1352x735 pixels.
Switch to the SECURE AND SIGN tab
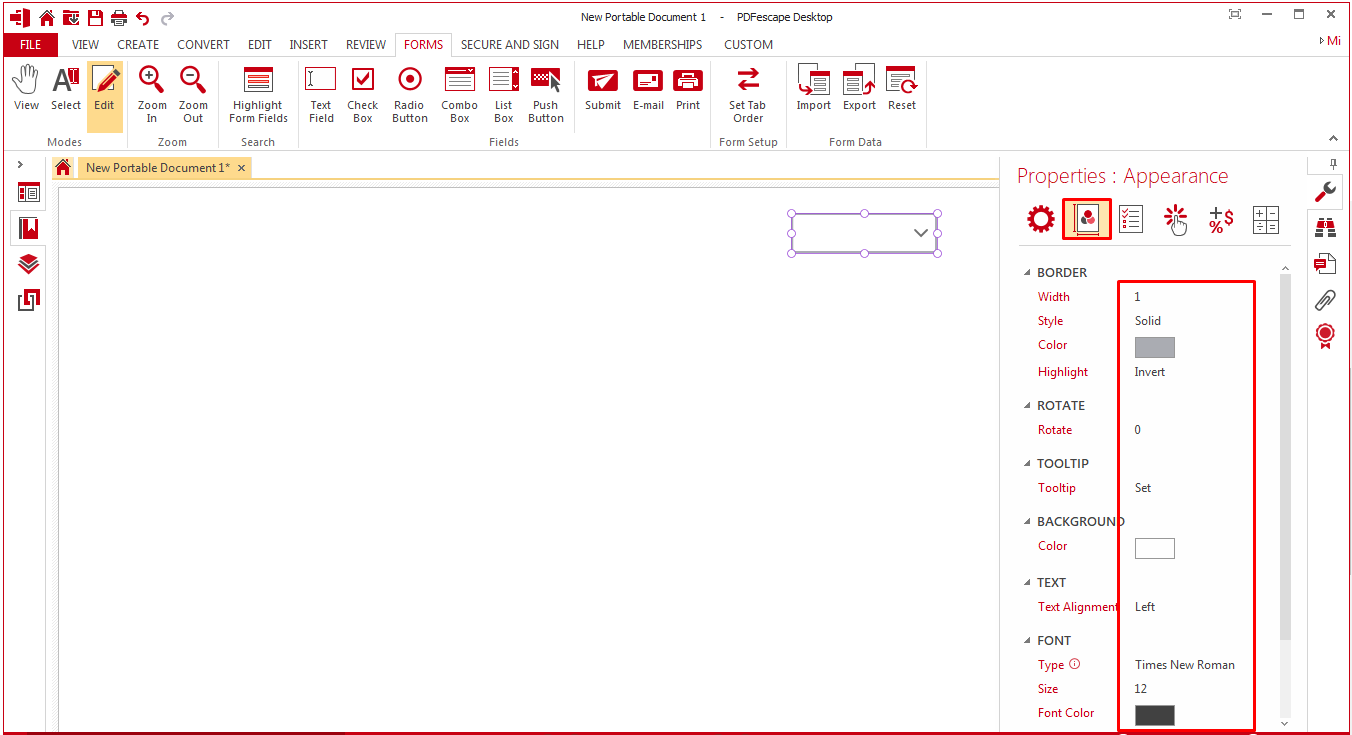[510, 44]
